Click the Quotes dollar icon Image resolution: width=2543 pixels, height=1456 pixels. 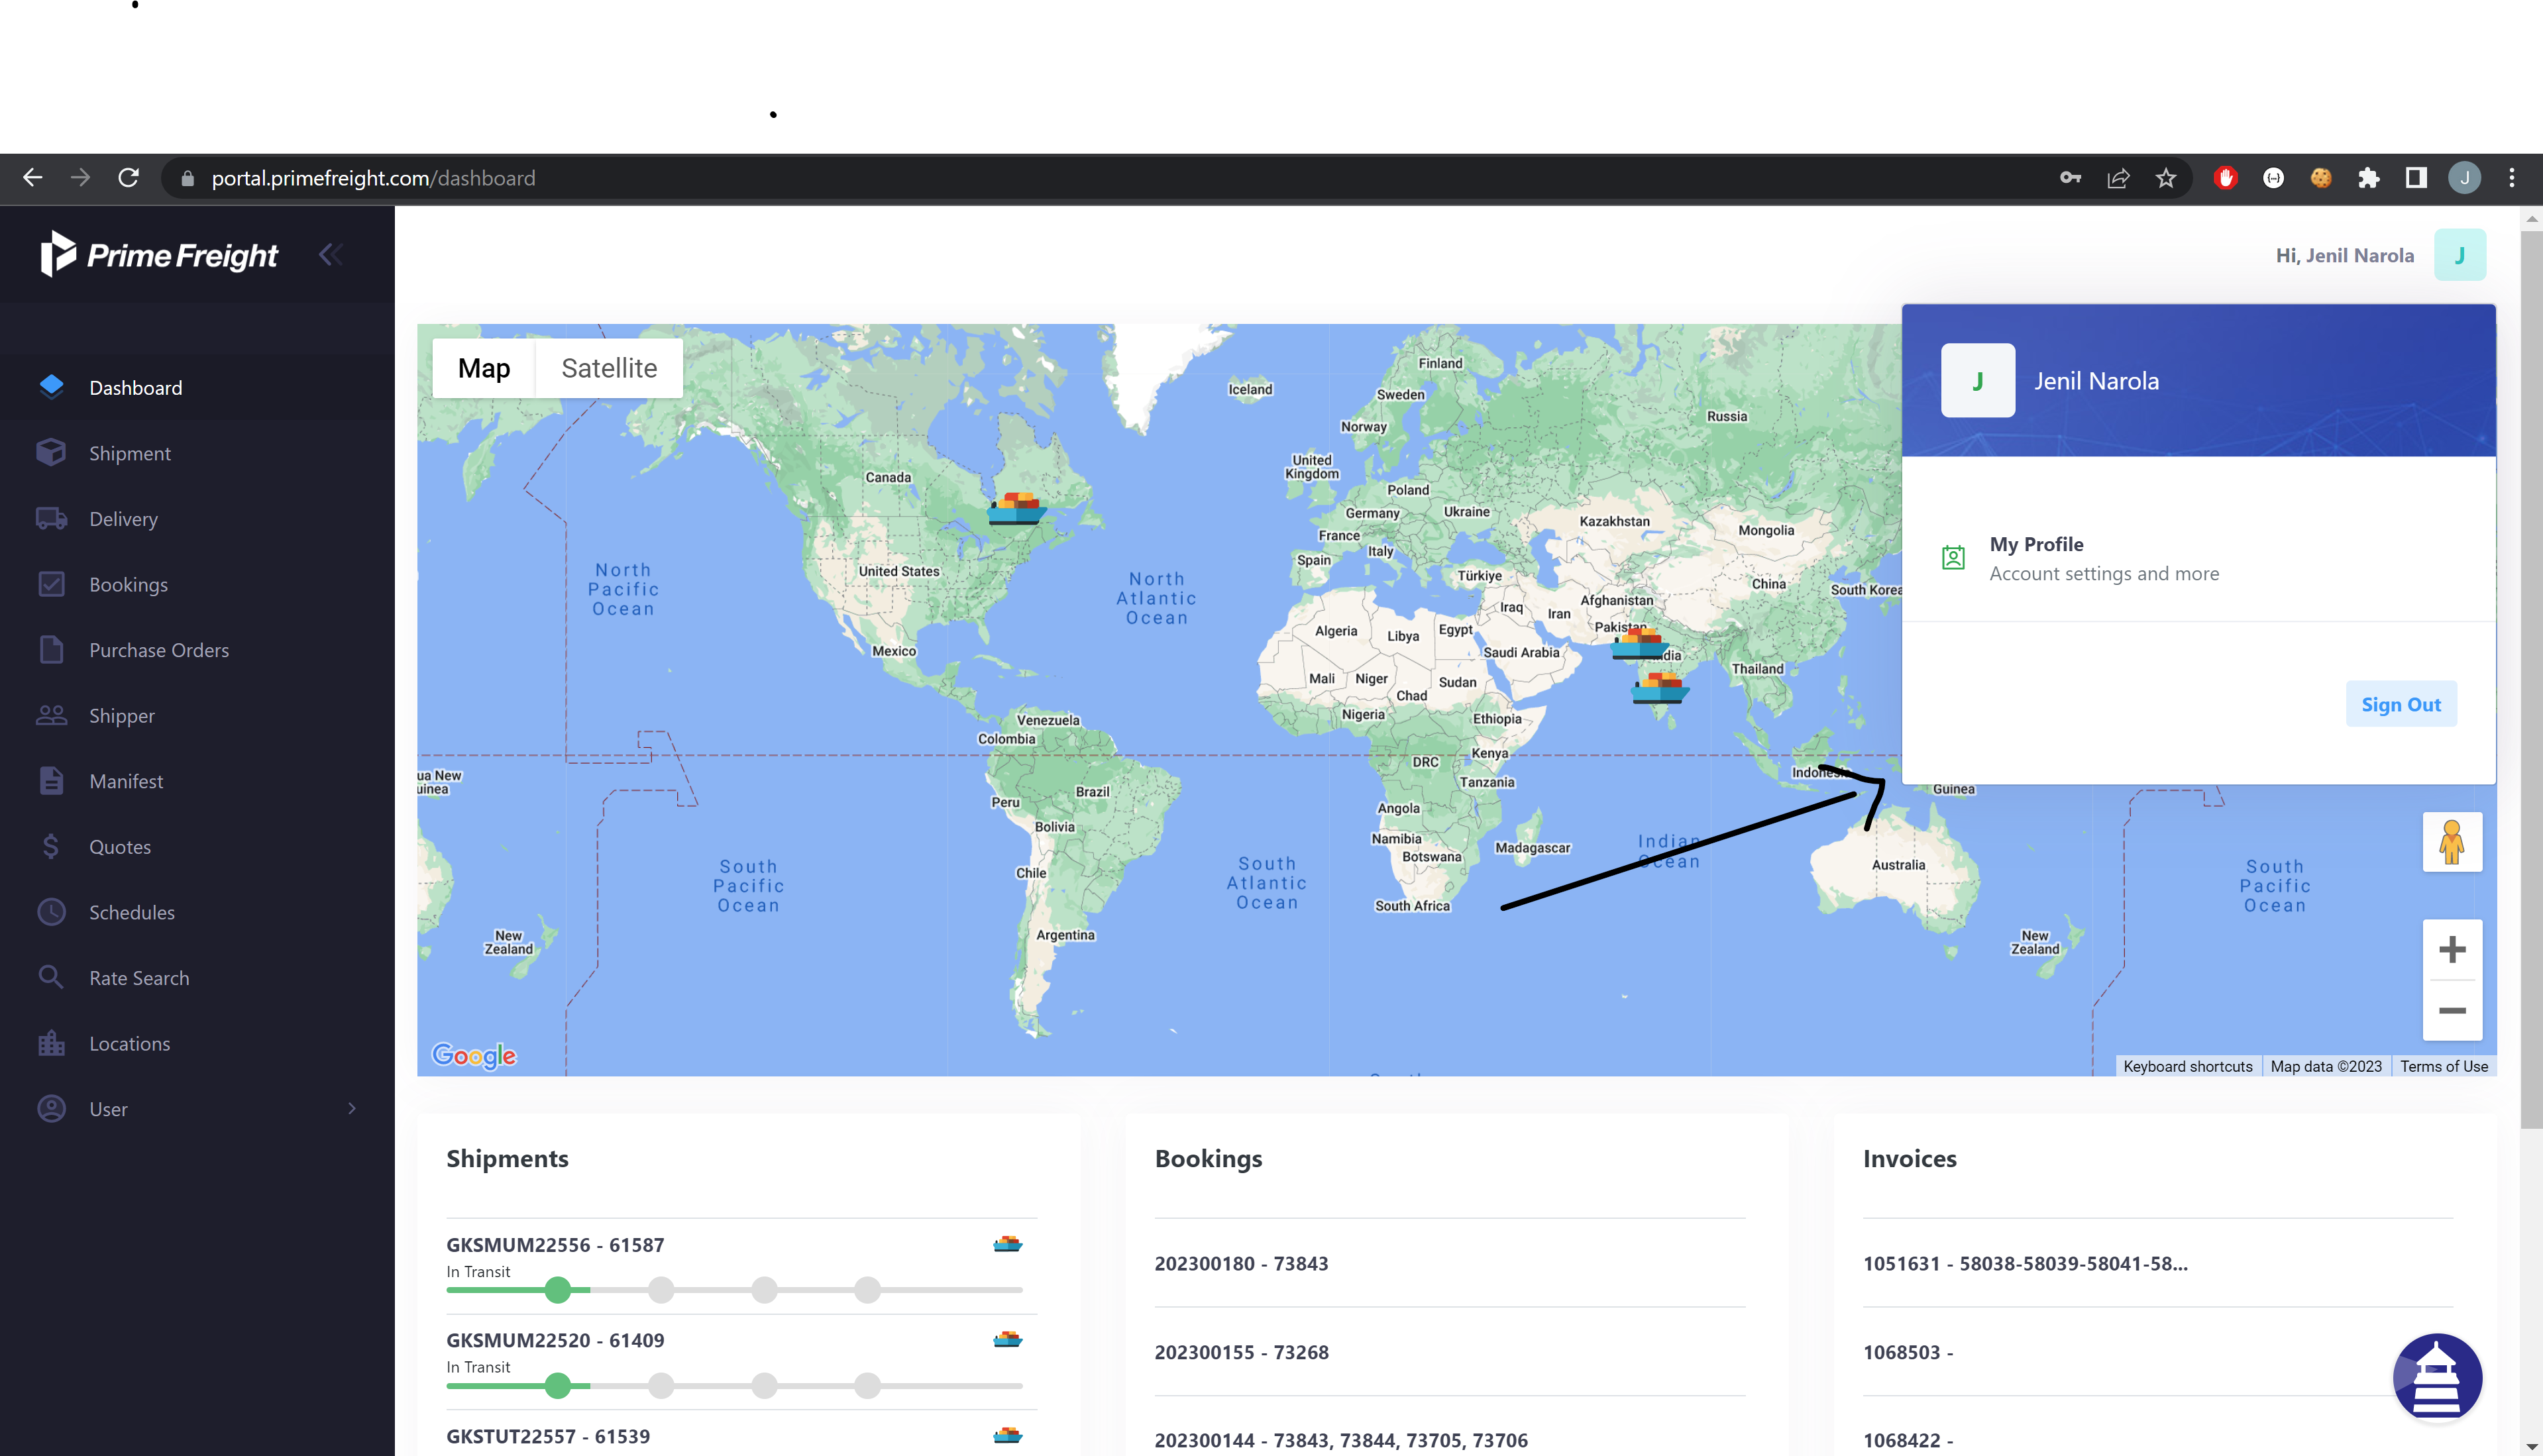pos(51,846)
